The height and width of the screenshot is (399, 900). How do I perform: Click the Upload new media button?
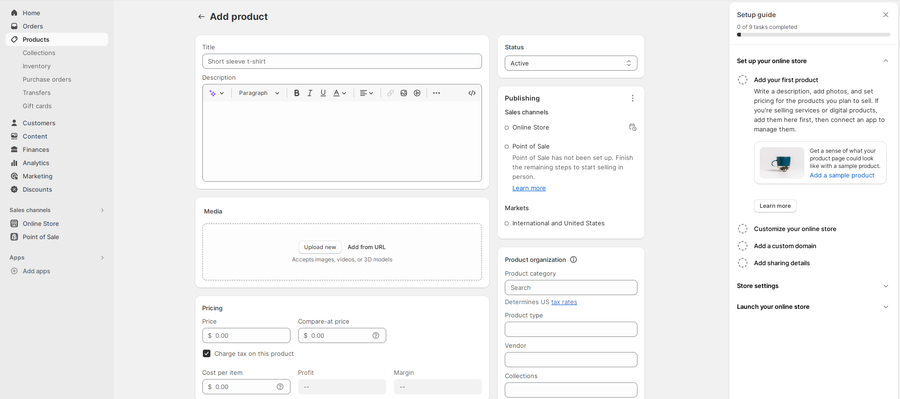(320, 247)
